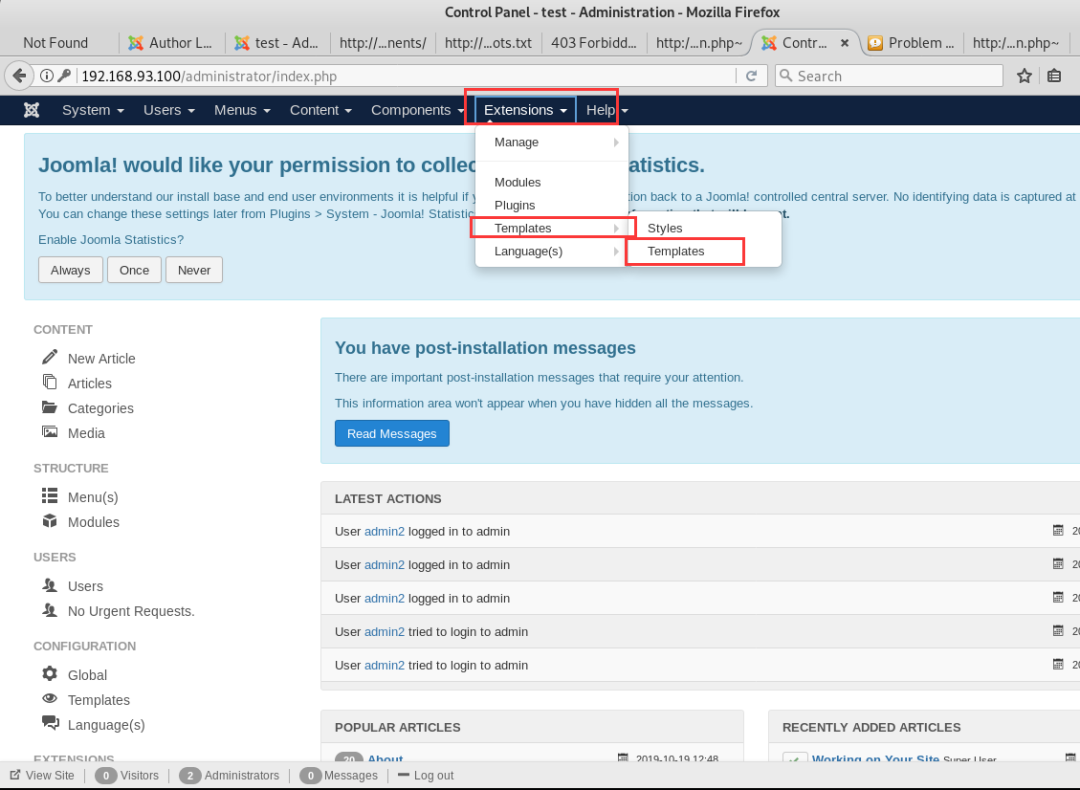Open the Content dropdown menu
This screenshot has width=1080, height=790.
320,110
